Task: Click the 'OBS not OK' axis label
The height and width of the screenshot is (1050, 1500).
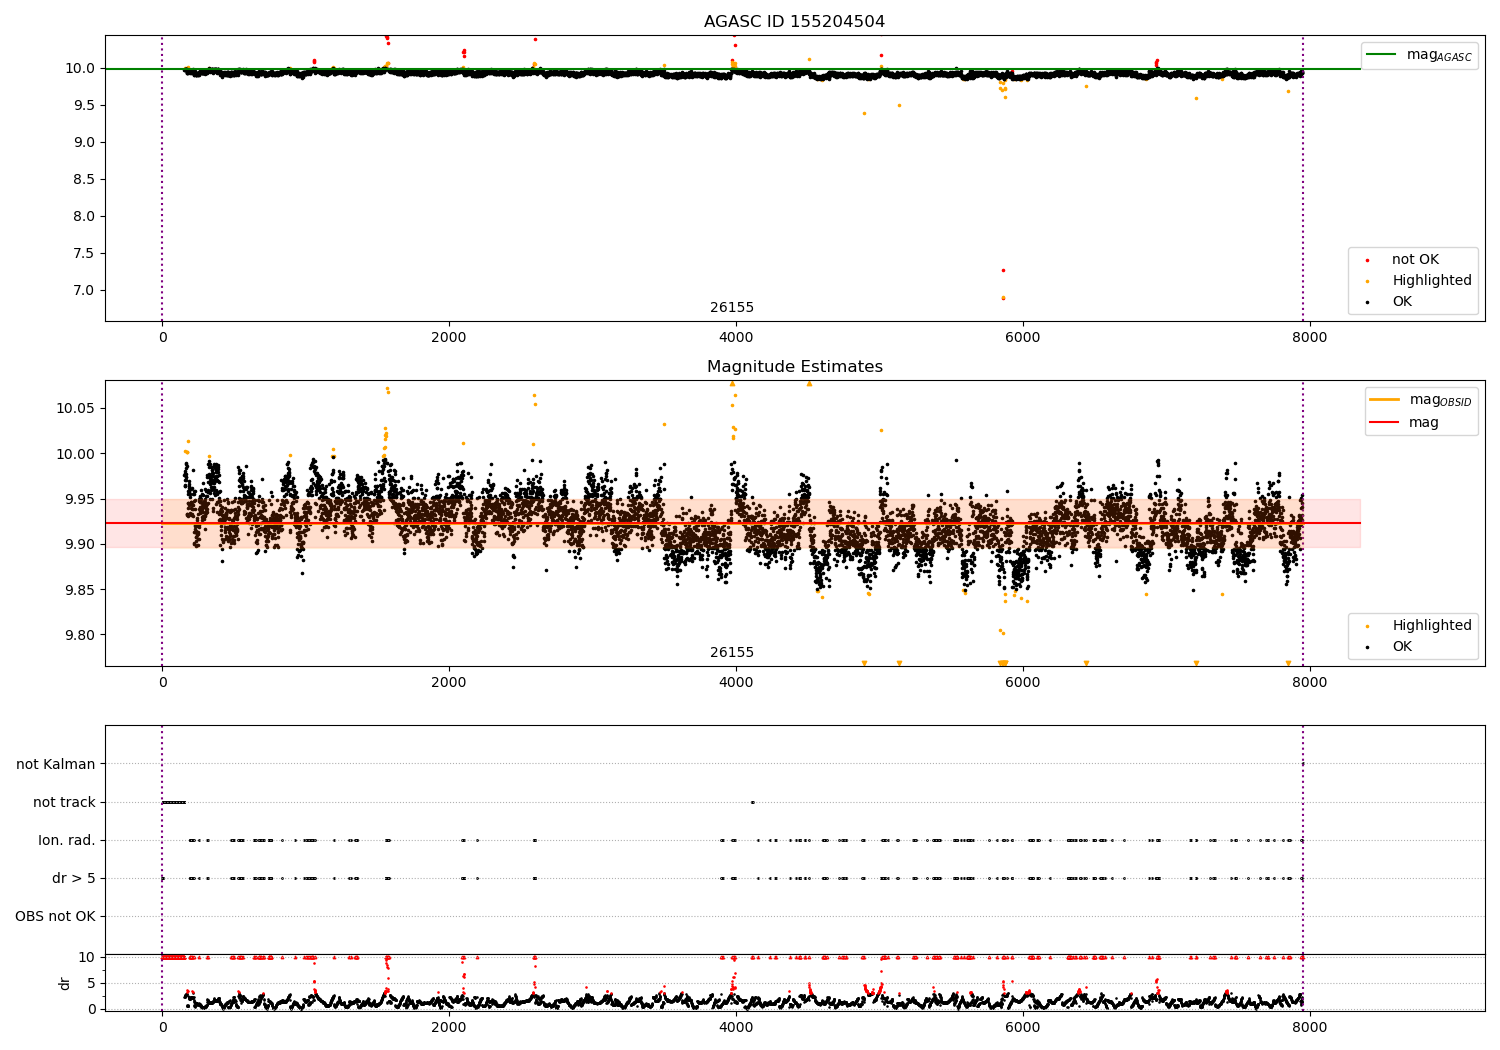Action: (55, 917)
